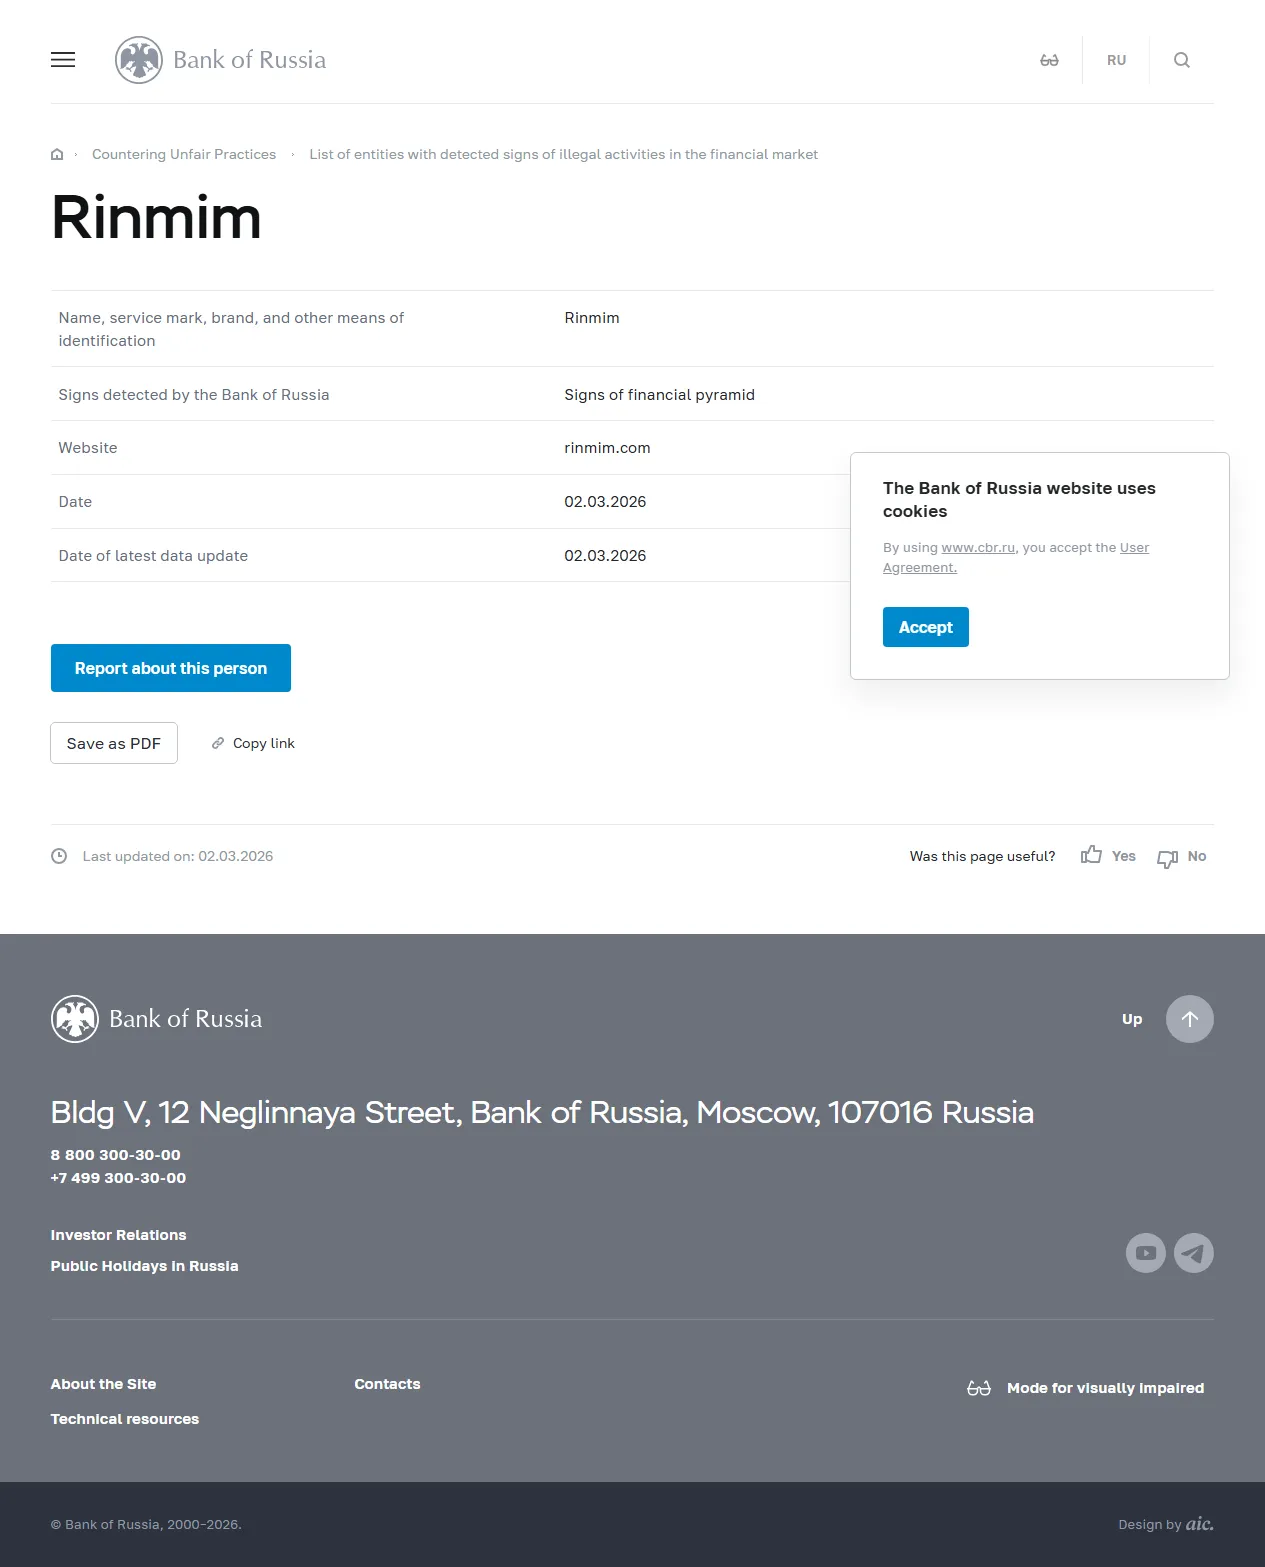The image size is (1265, 1567).
Task: Open the User Agreement link
Action: 1134,548
